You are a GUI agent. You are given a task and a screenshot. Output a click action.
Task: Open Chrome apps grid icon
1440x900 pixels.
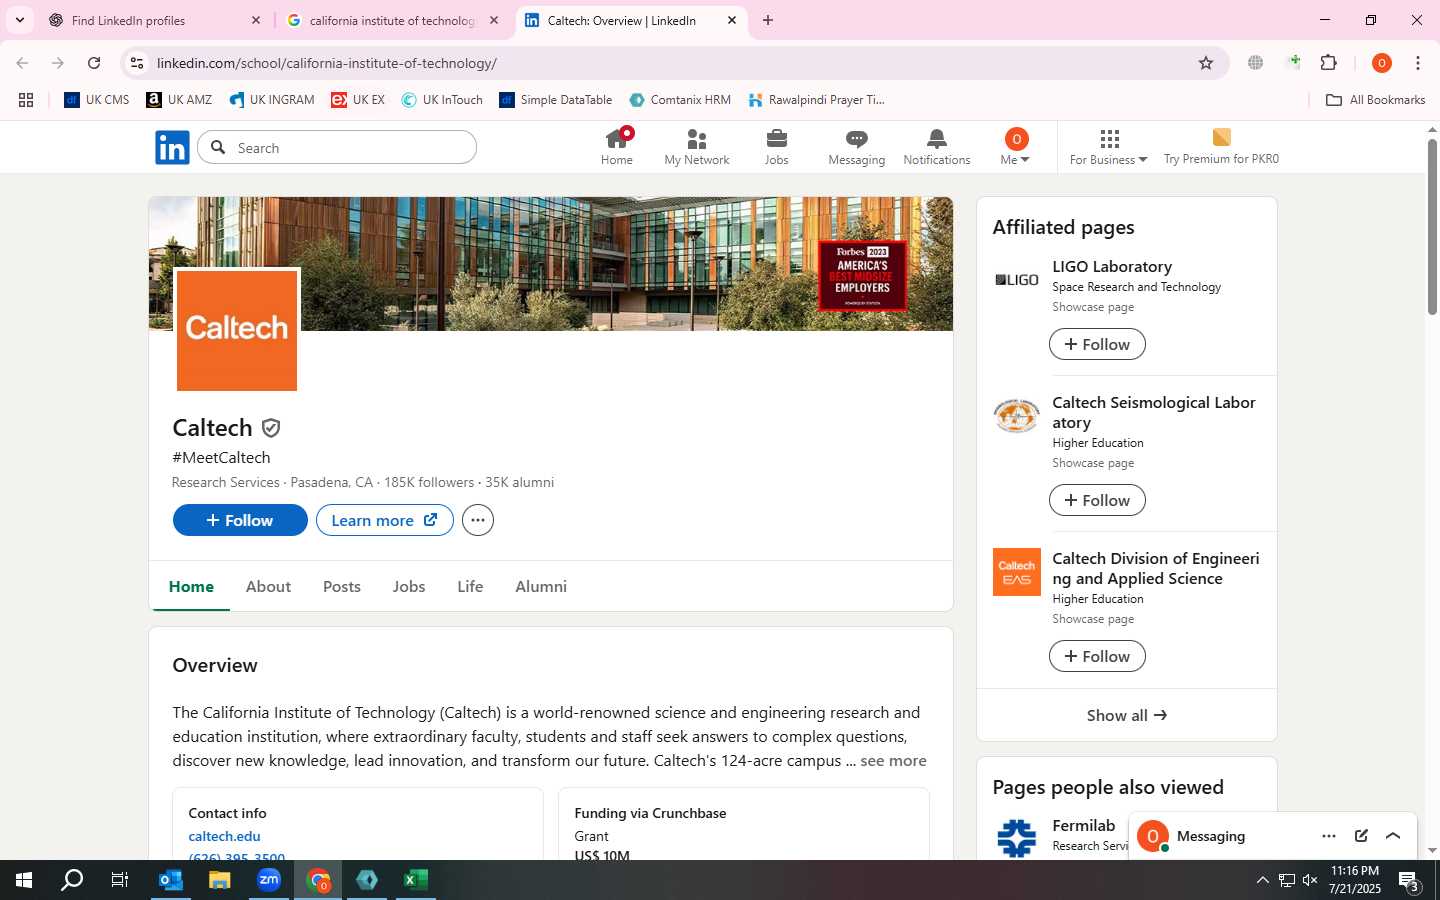coord(26,100)
